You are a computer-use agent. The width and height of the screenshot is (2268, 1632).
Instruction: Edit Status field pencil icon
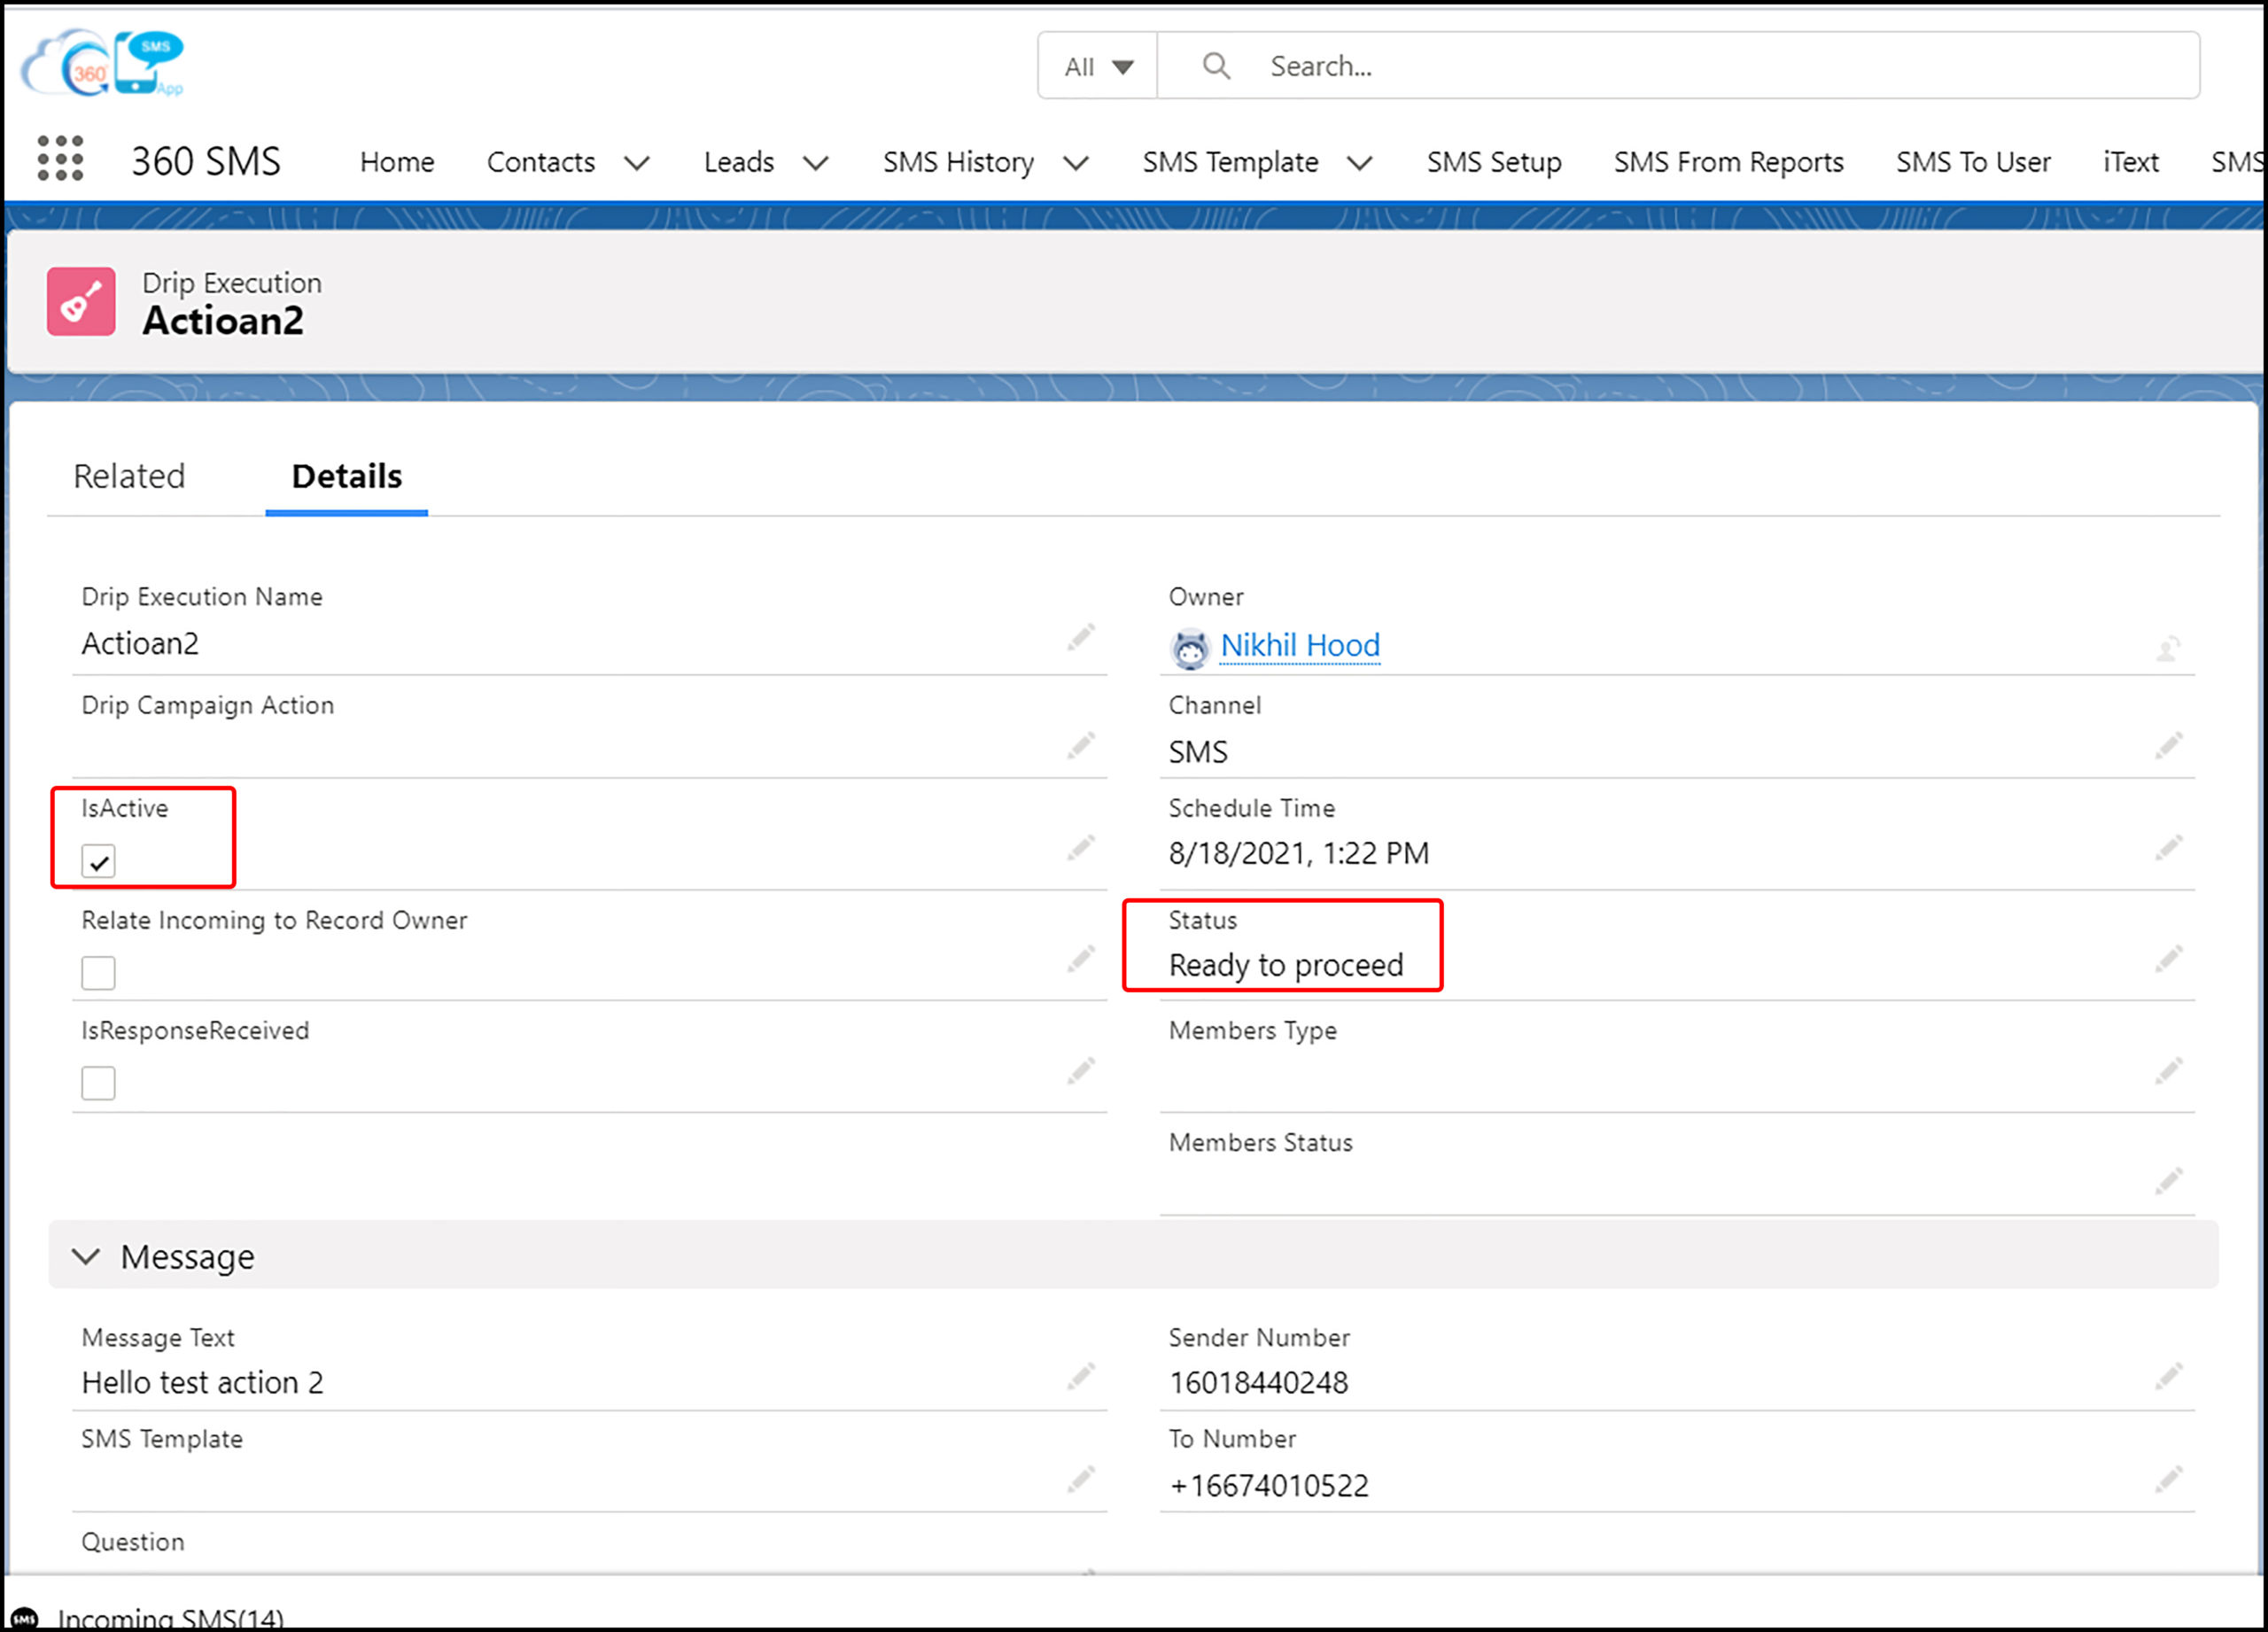click(2168, 960)
